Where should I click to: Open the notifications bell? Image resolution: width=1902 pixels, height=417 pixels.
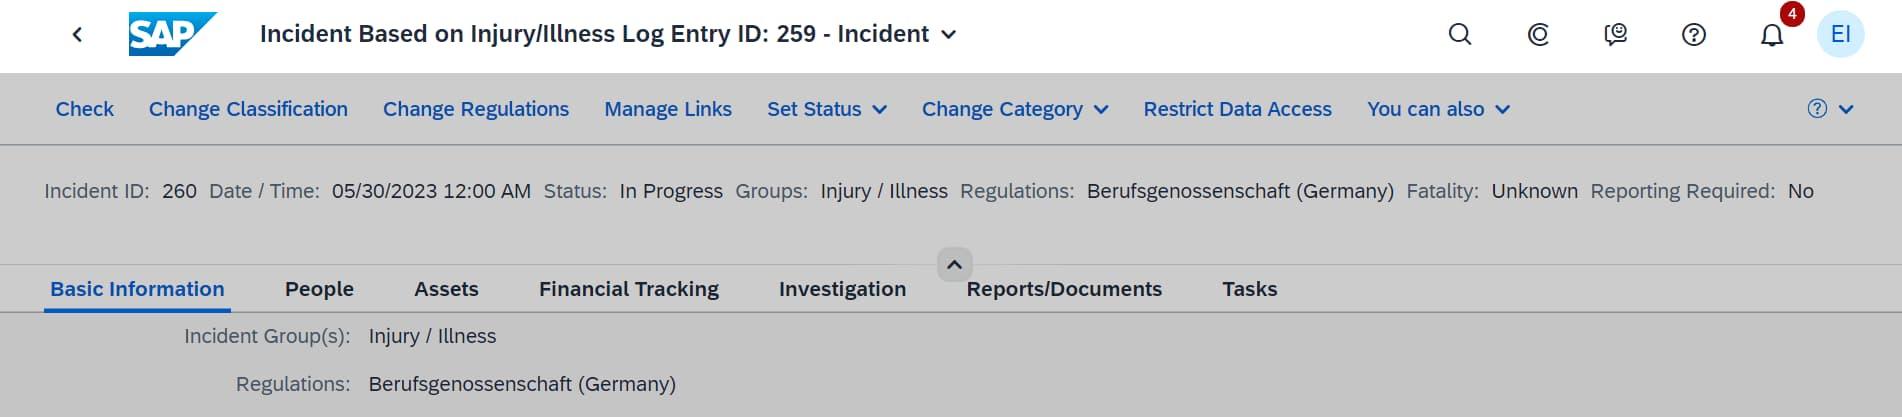(1772, 36)
